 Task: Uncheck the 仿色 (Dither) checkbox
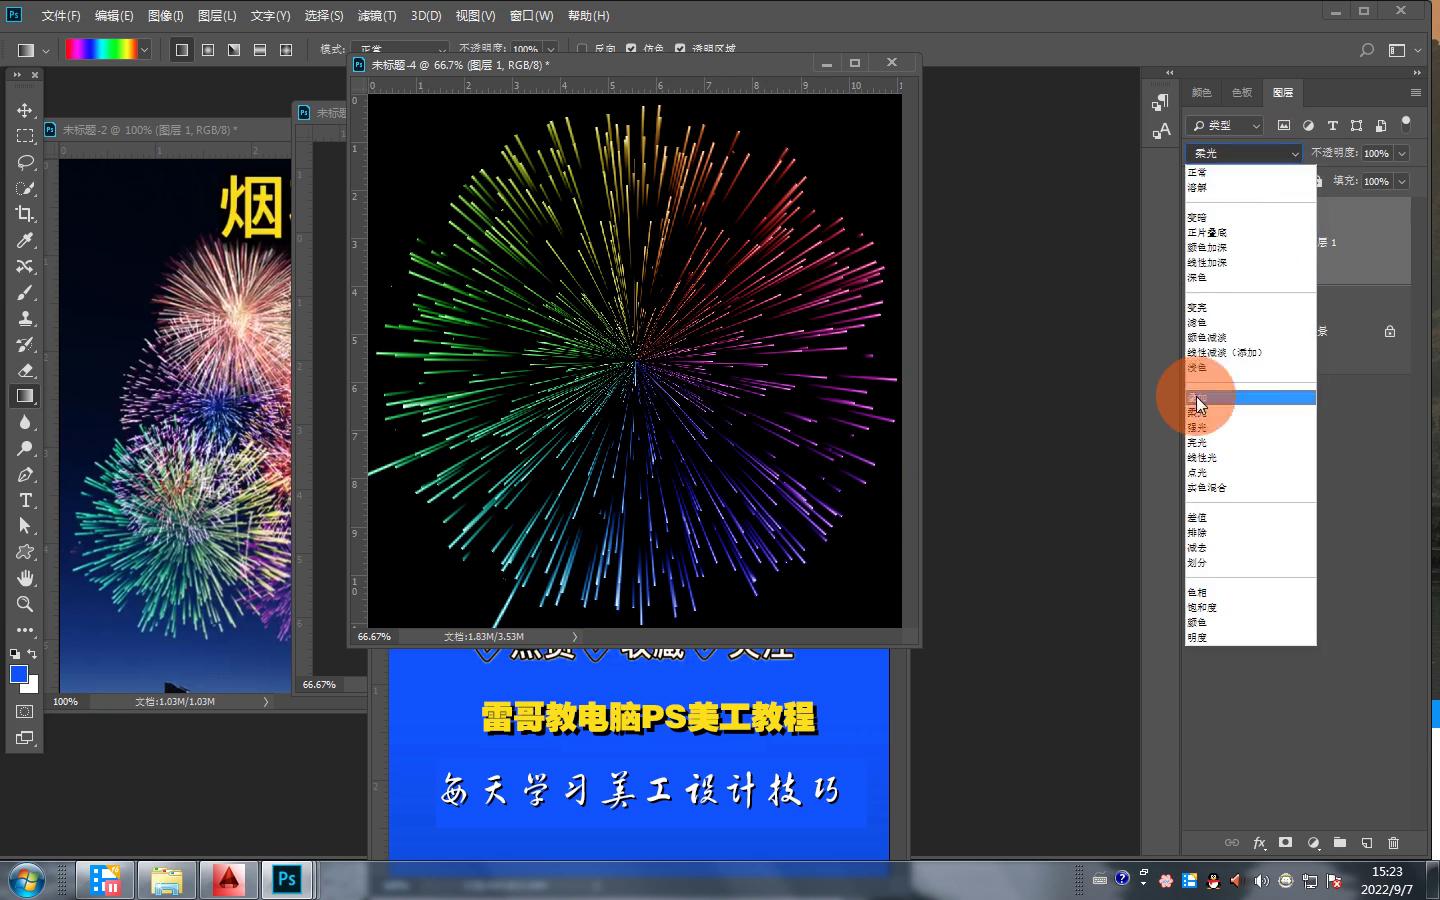tap(631, 48)
